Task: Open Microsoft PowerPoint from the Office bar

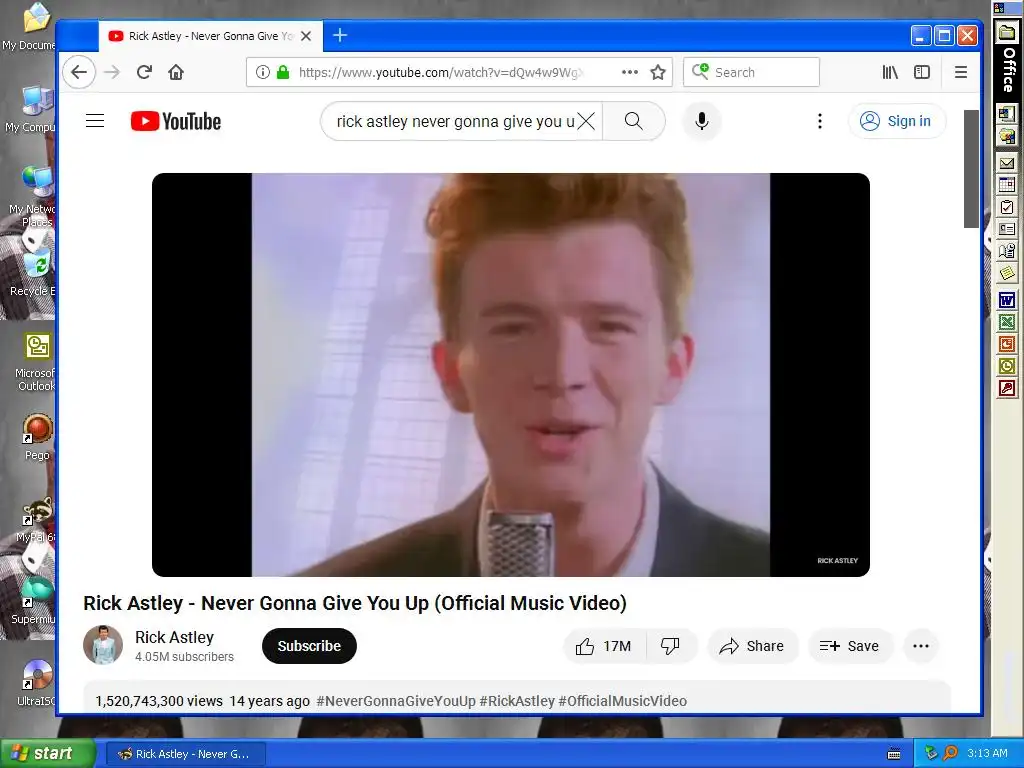Action: click(1007, 344)
